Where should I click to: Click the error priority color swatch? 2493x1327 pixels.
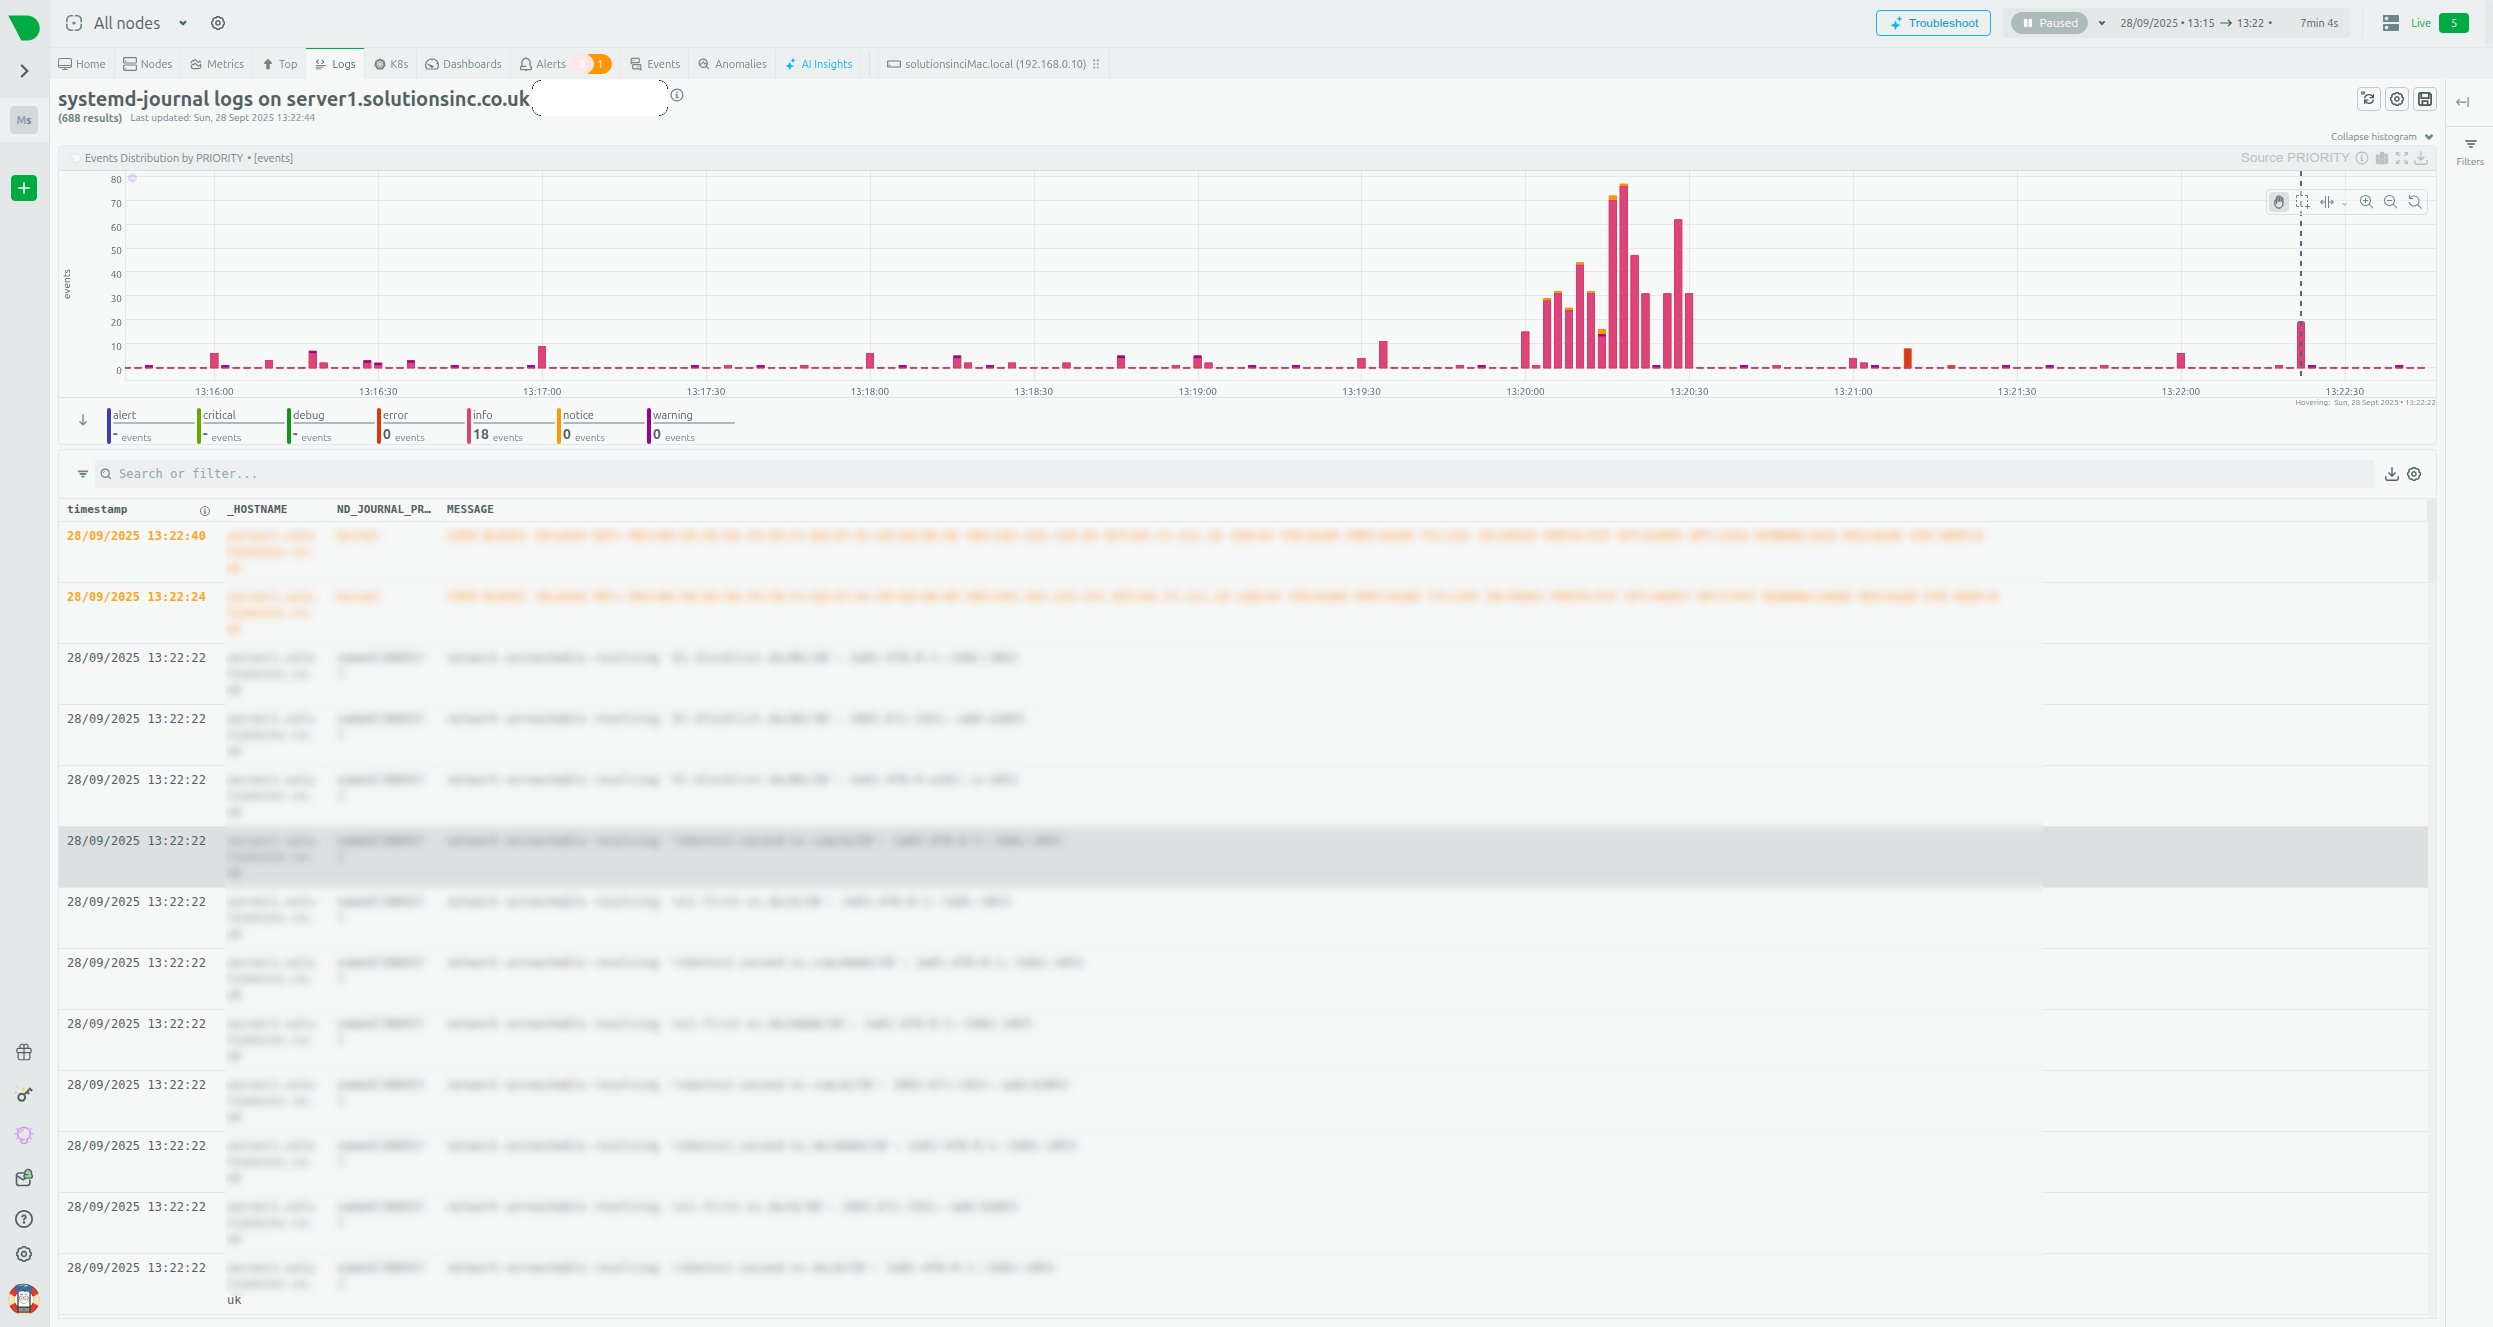(x=379, y=426)
